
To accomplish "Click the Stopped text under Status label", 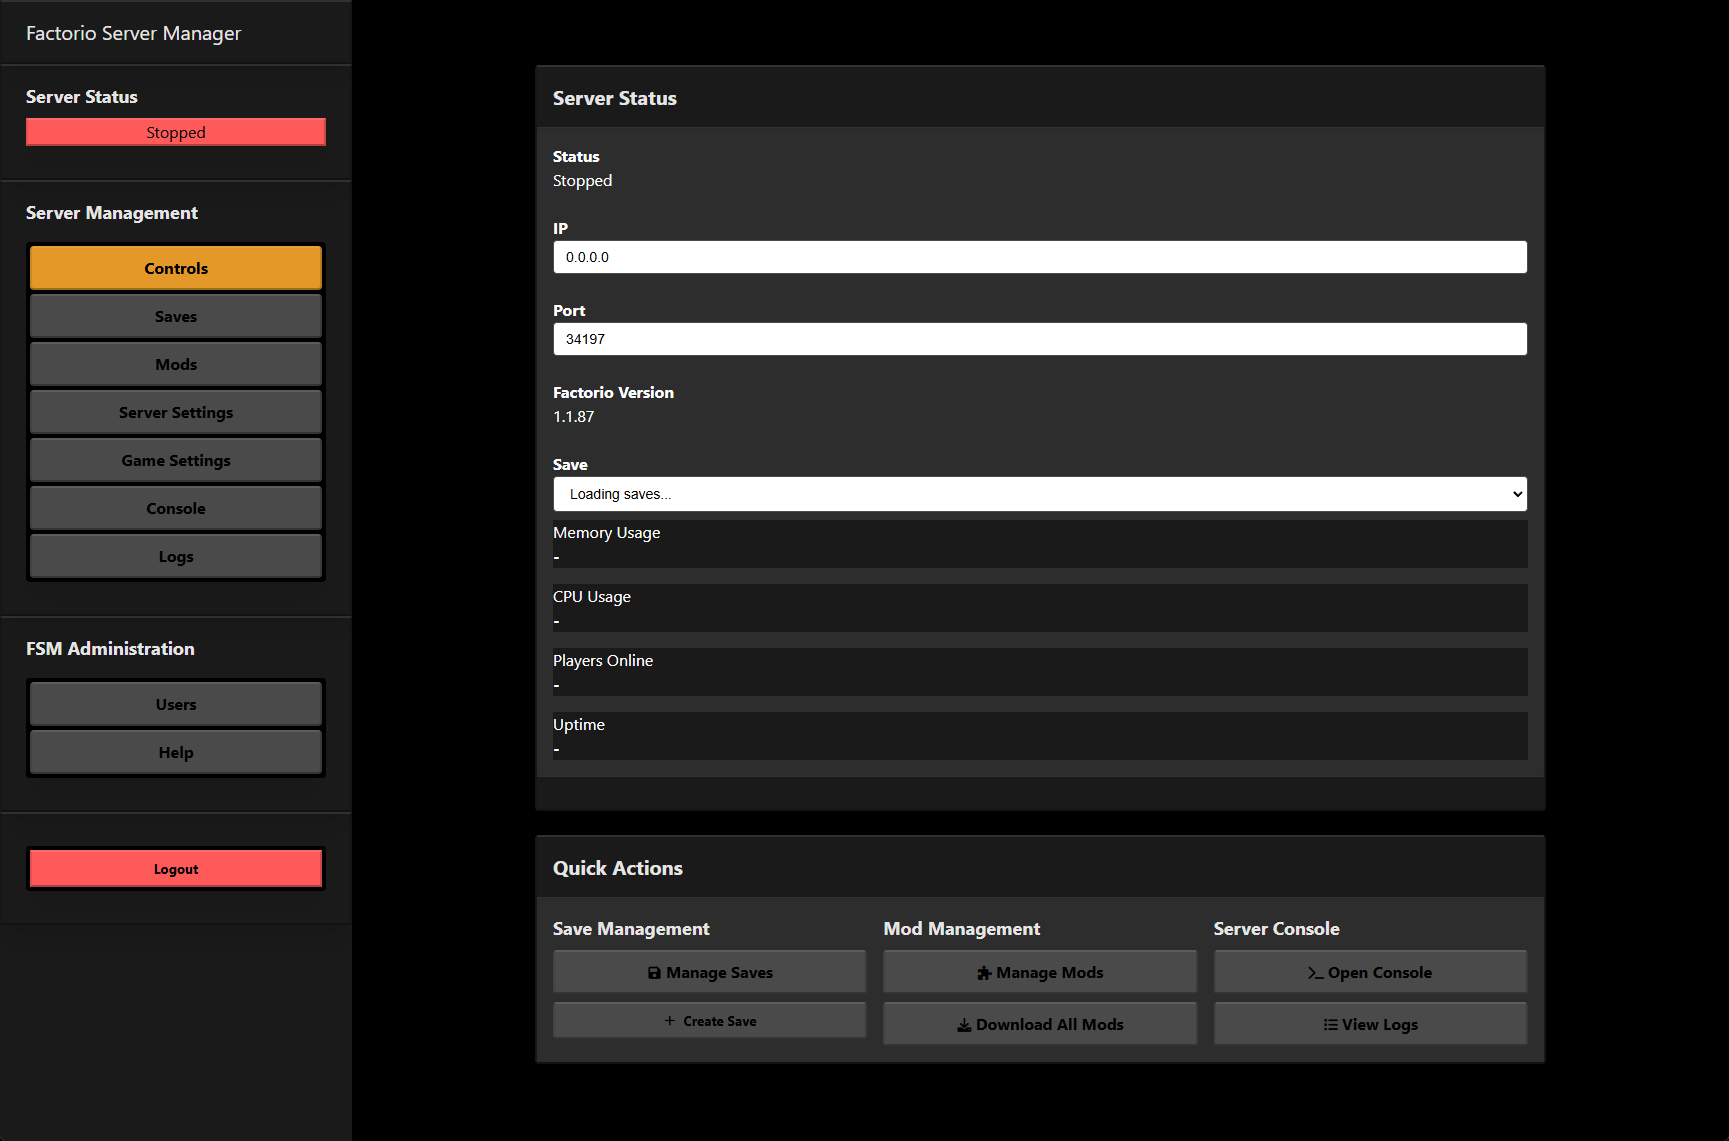I will [583, 181].
